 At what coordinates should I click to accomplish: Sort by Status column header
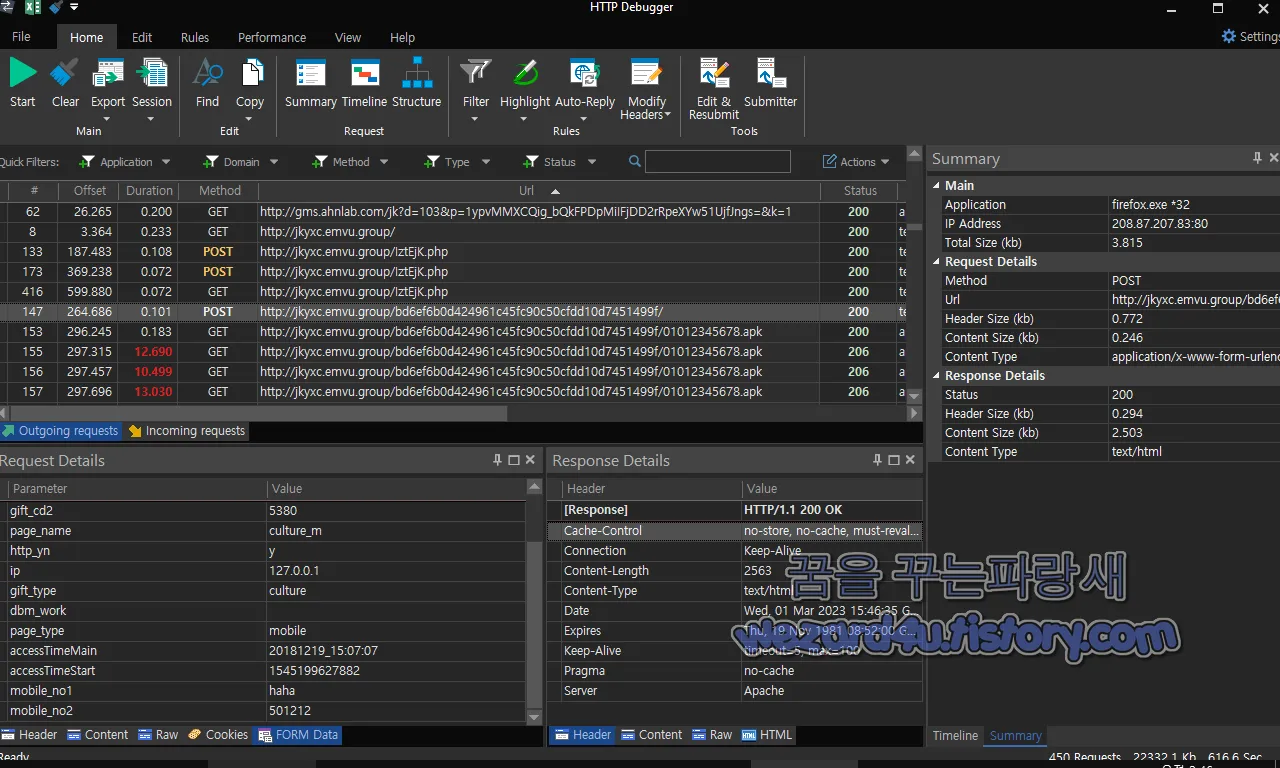pyautogui.click(x=859, y=190)
